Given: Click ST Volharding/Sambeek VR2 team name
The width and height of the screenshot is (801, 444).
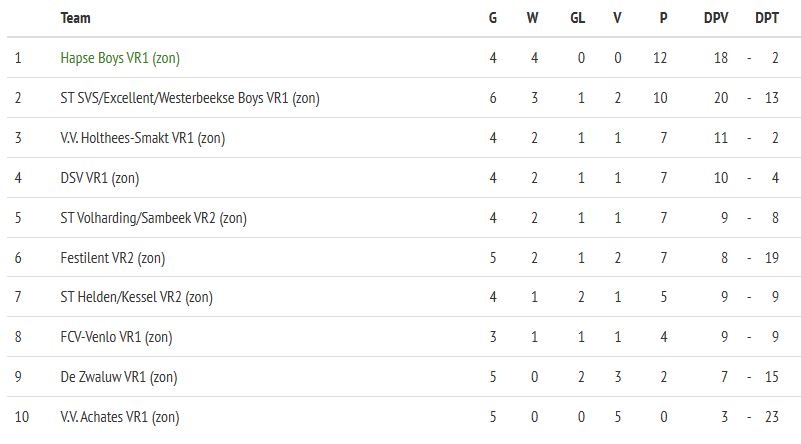Looking at the screenshot, I should click(153, 218).
